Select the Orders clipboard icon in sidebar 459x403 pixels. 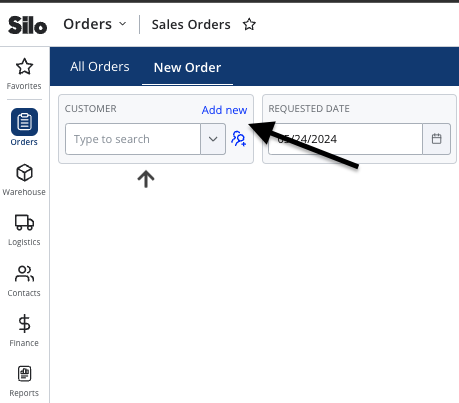coord(24,122)
